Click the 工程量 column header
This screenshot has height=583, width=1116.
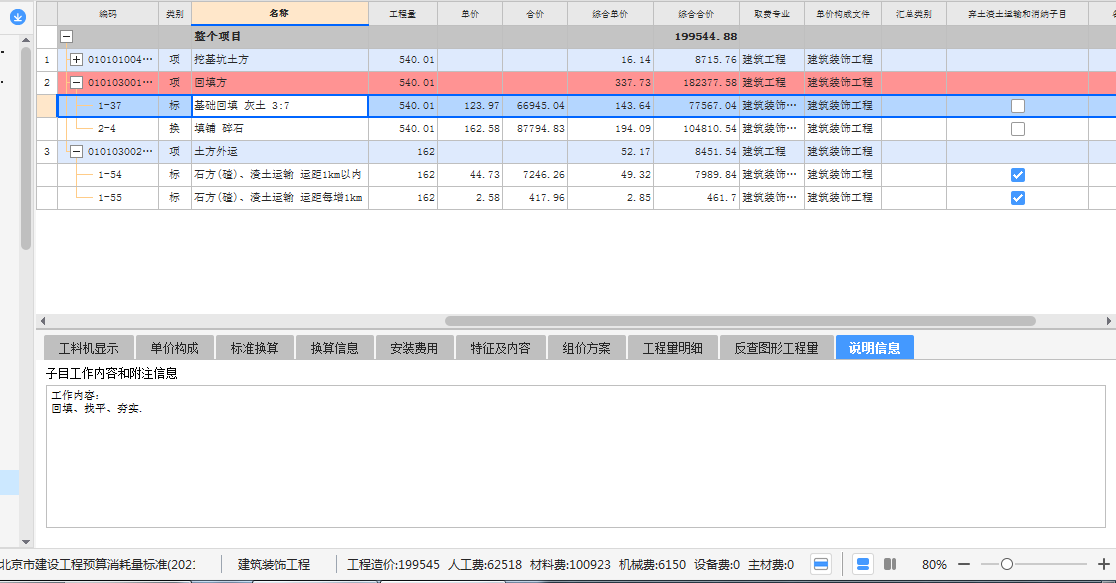click(x=403, y=14)
